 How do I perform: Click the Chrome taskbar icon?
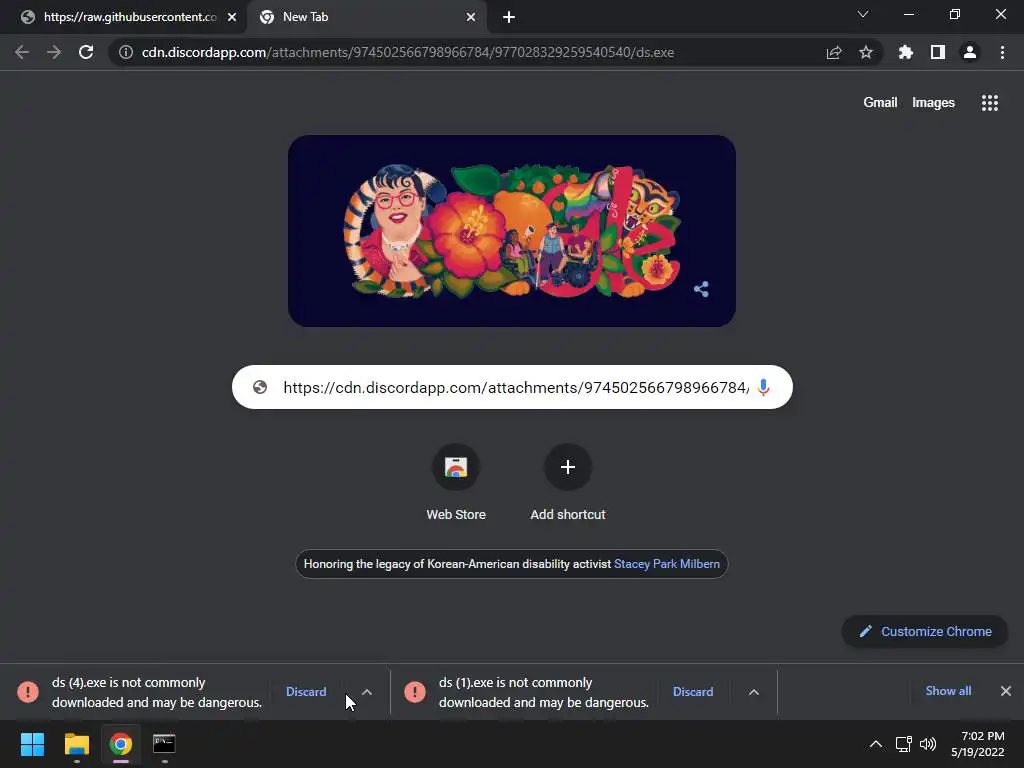pyautogui.click(x=121, y=744)
